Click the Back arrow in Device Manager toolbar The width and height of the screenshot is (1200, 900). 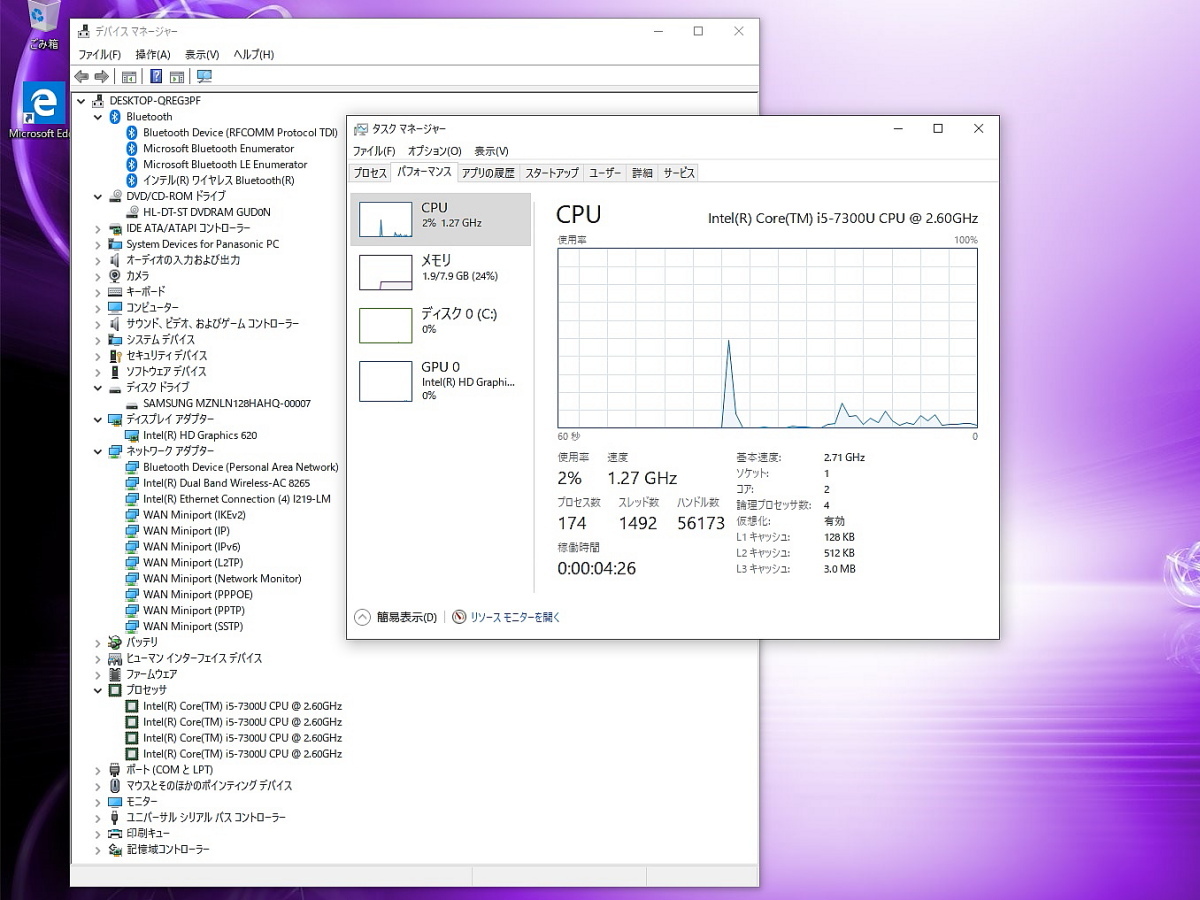82,77
